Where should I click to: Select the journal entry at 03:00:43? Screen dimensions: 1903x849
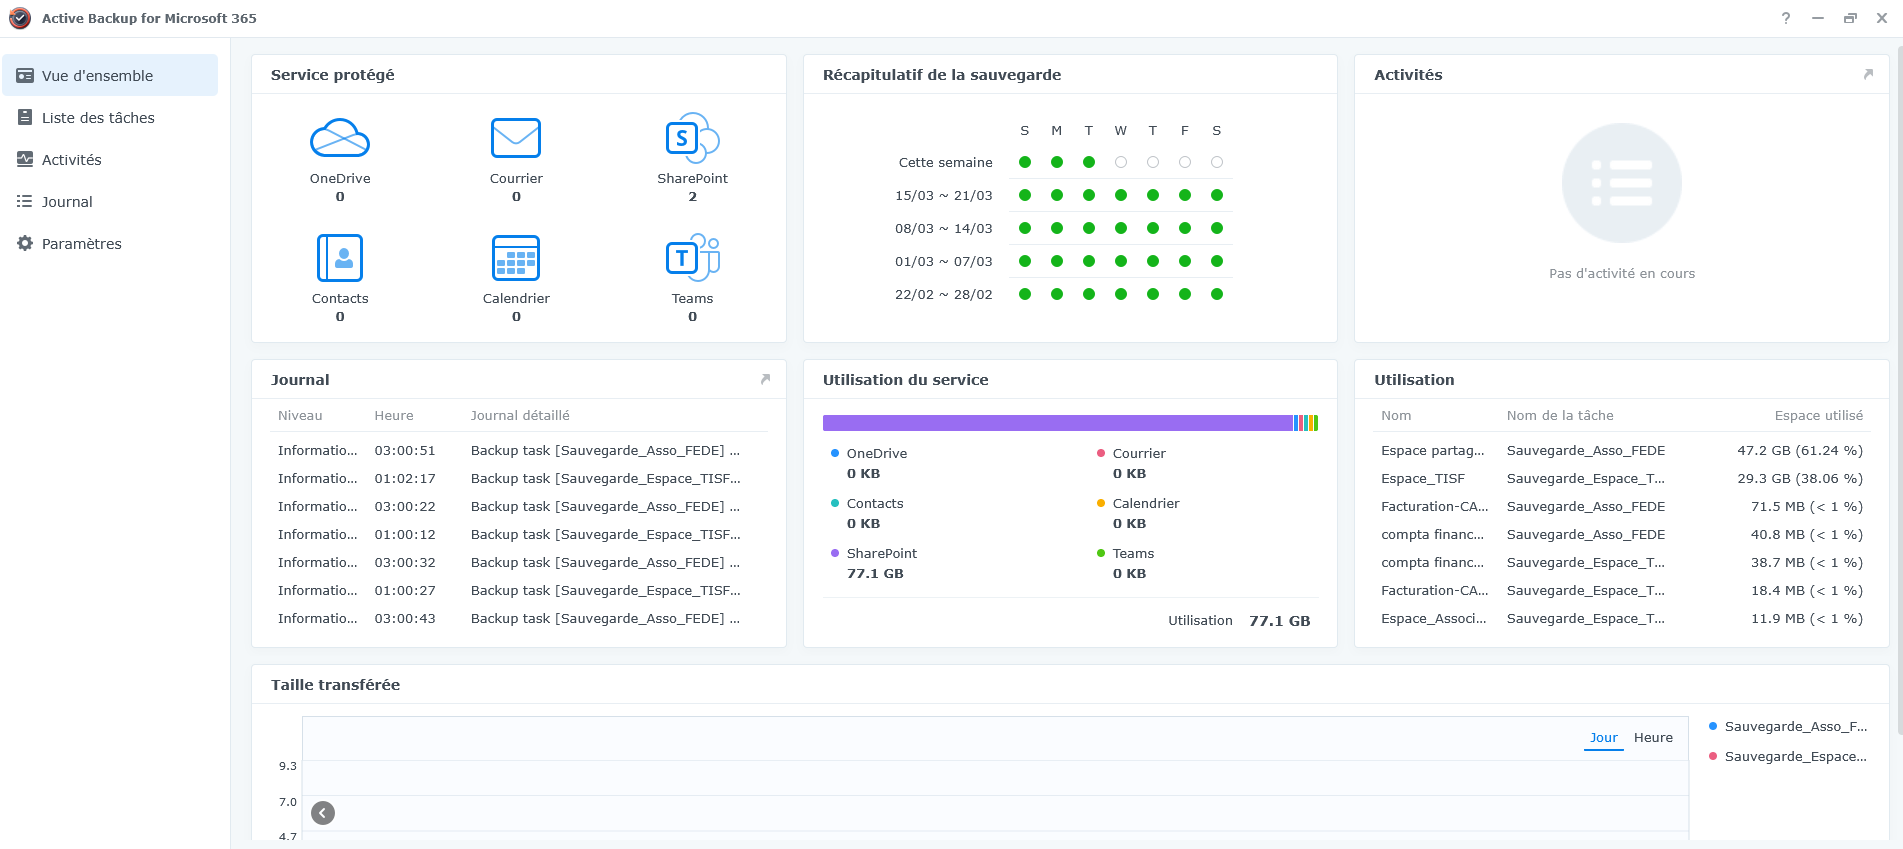click(x=518, y=619)
